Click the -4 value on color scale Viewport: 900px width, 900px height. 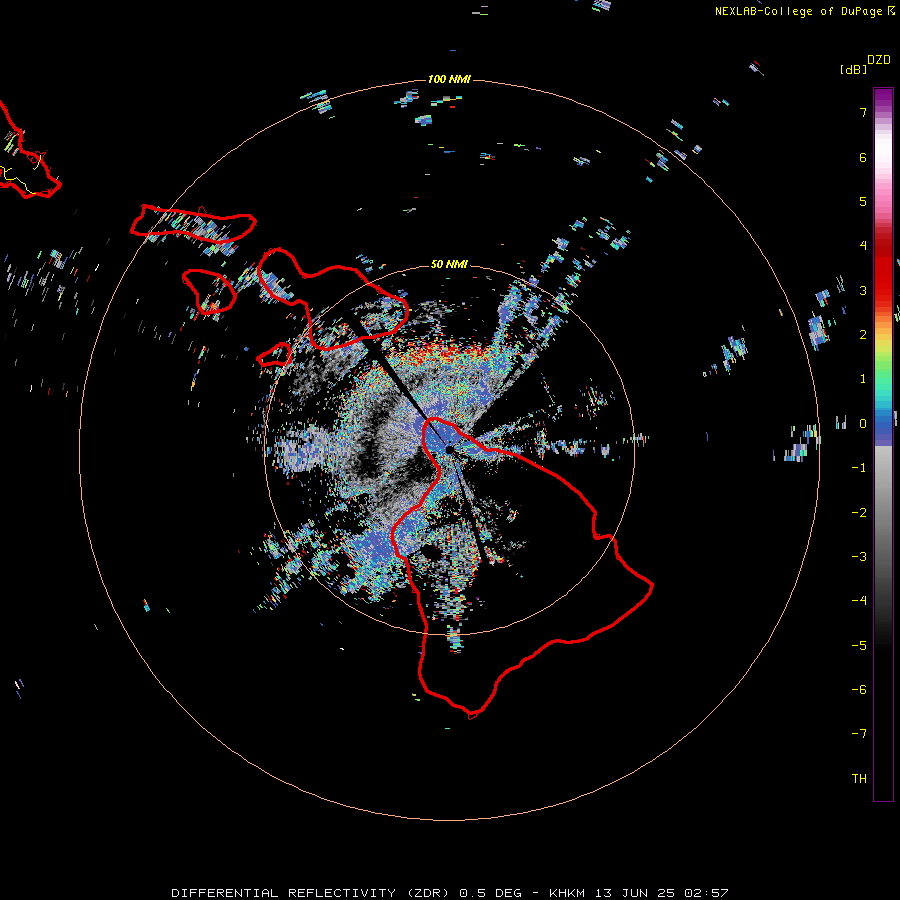point(859,600)
